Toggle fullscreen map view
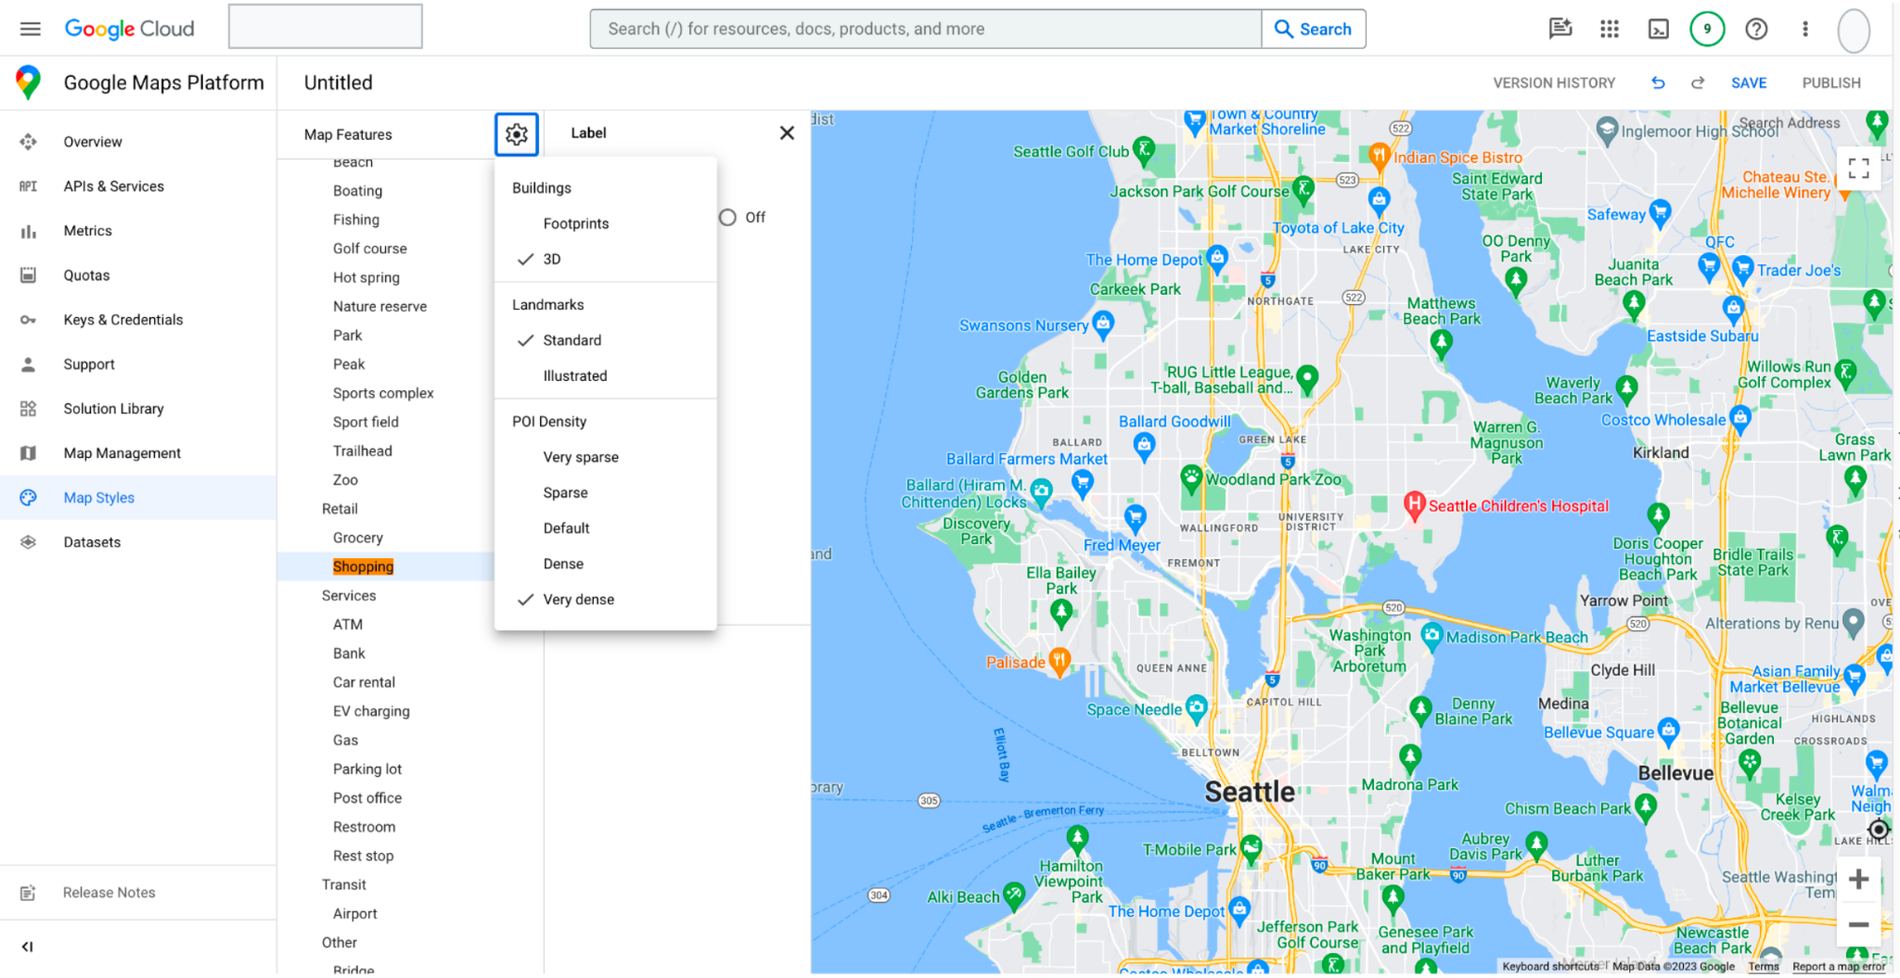Viewport: 1900px width, 978px height. pyautogui.click(x=1858, y=168)
